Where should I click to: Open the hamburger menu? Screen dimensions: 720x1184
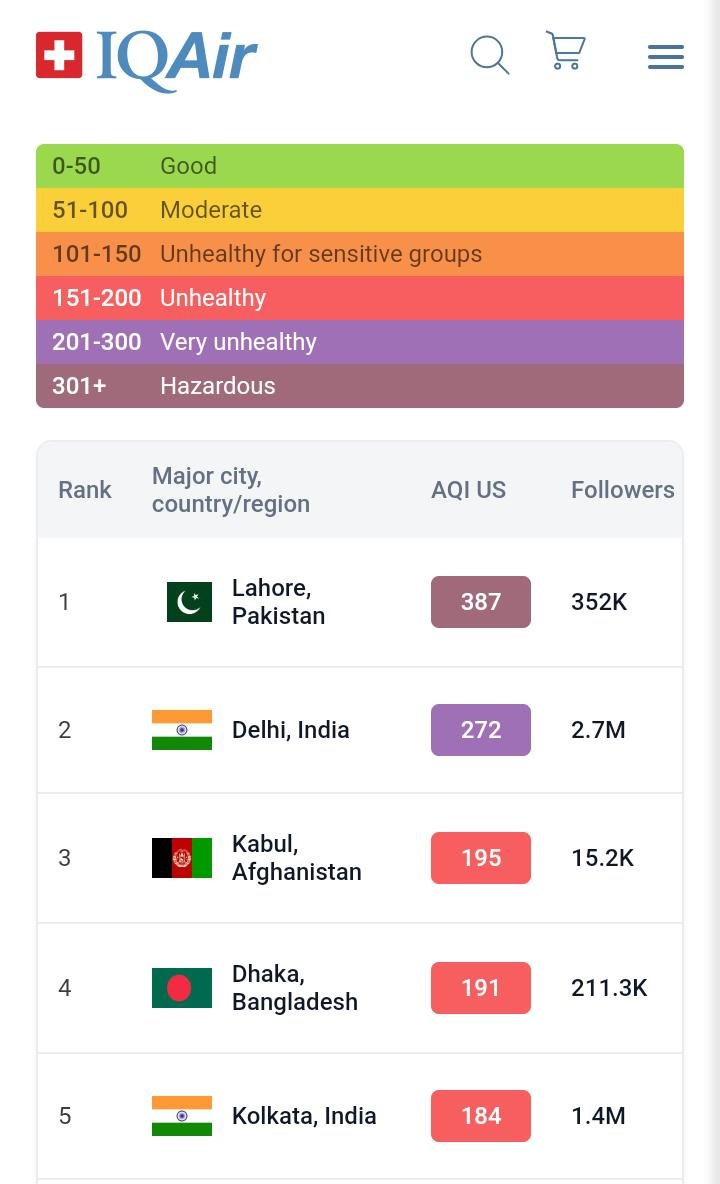coord(665,57)
